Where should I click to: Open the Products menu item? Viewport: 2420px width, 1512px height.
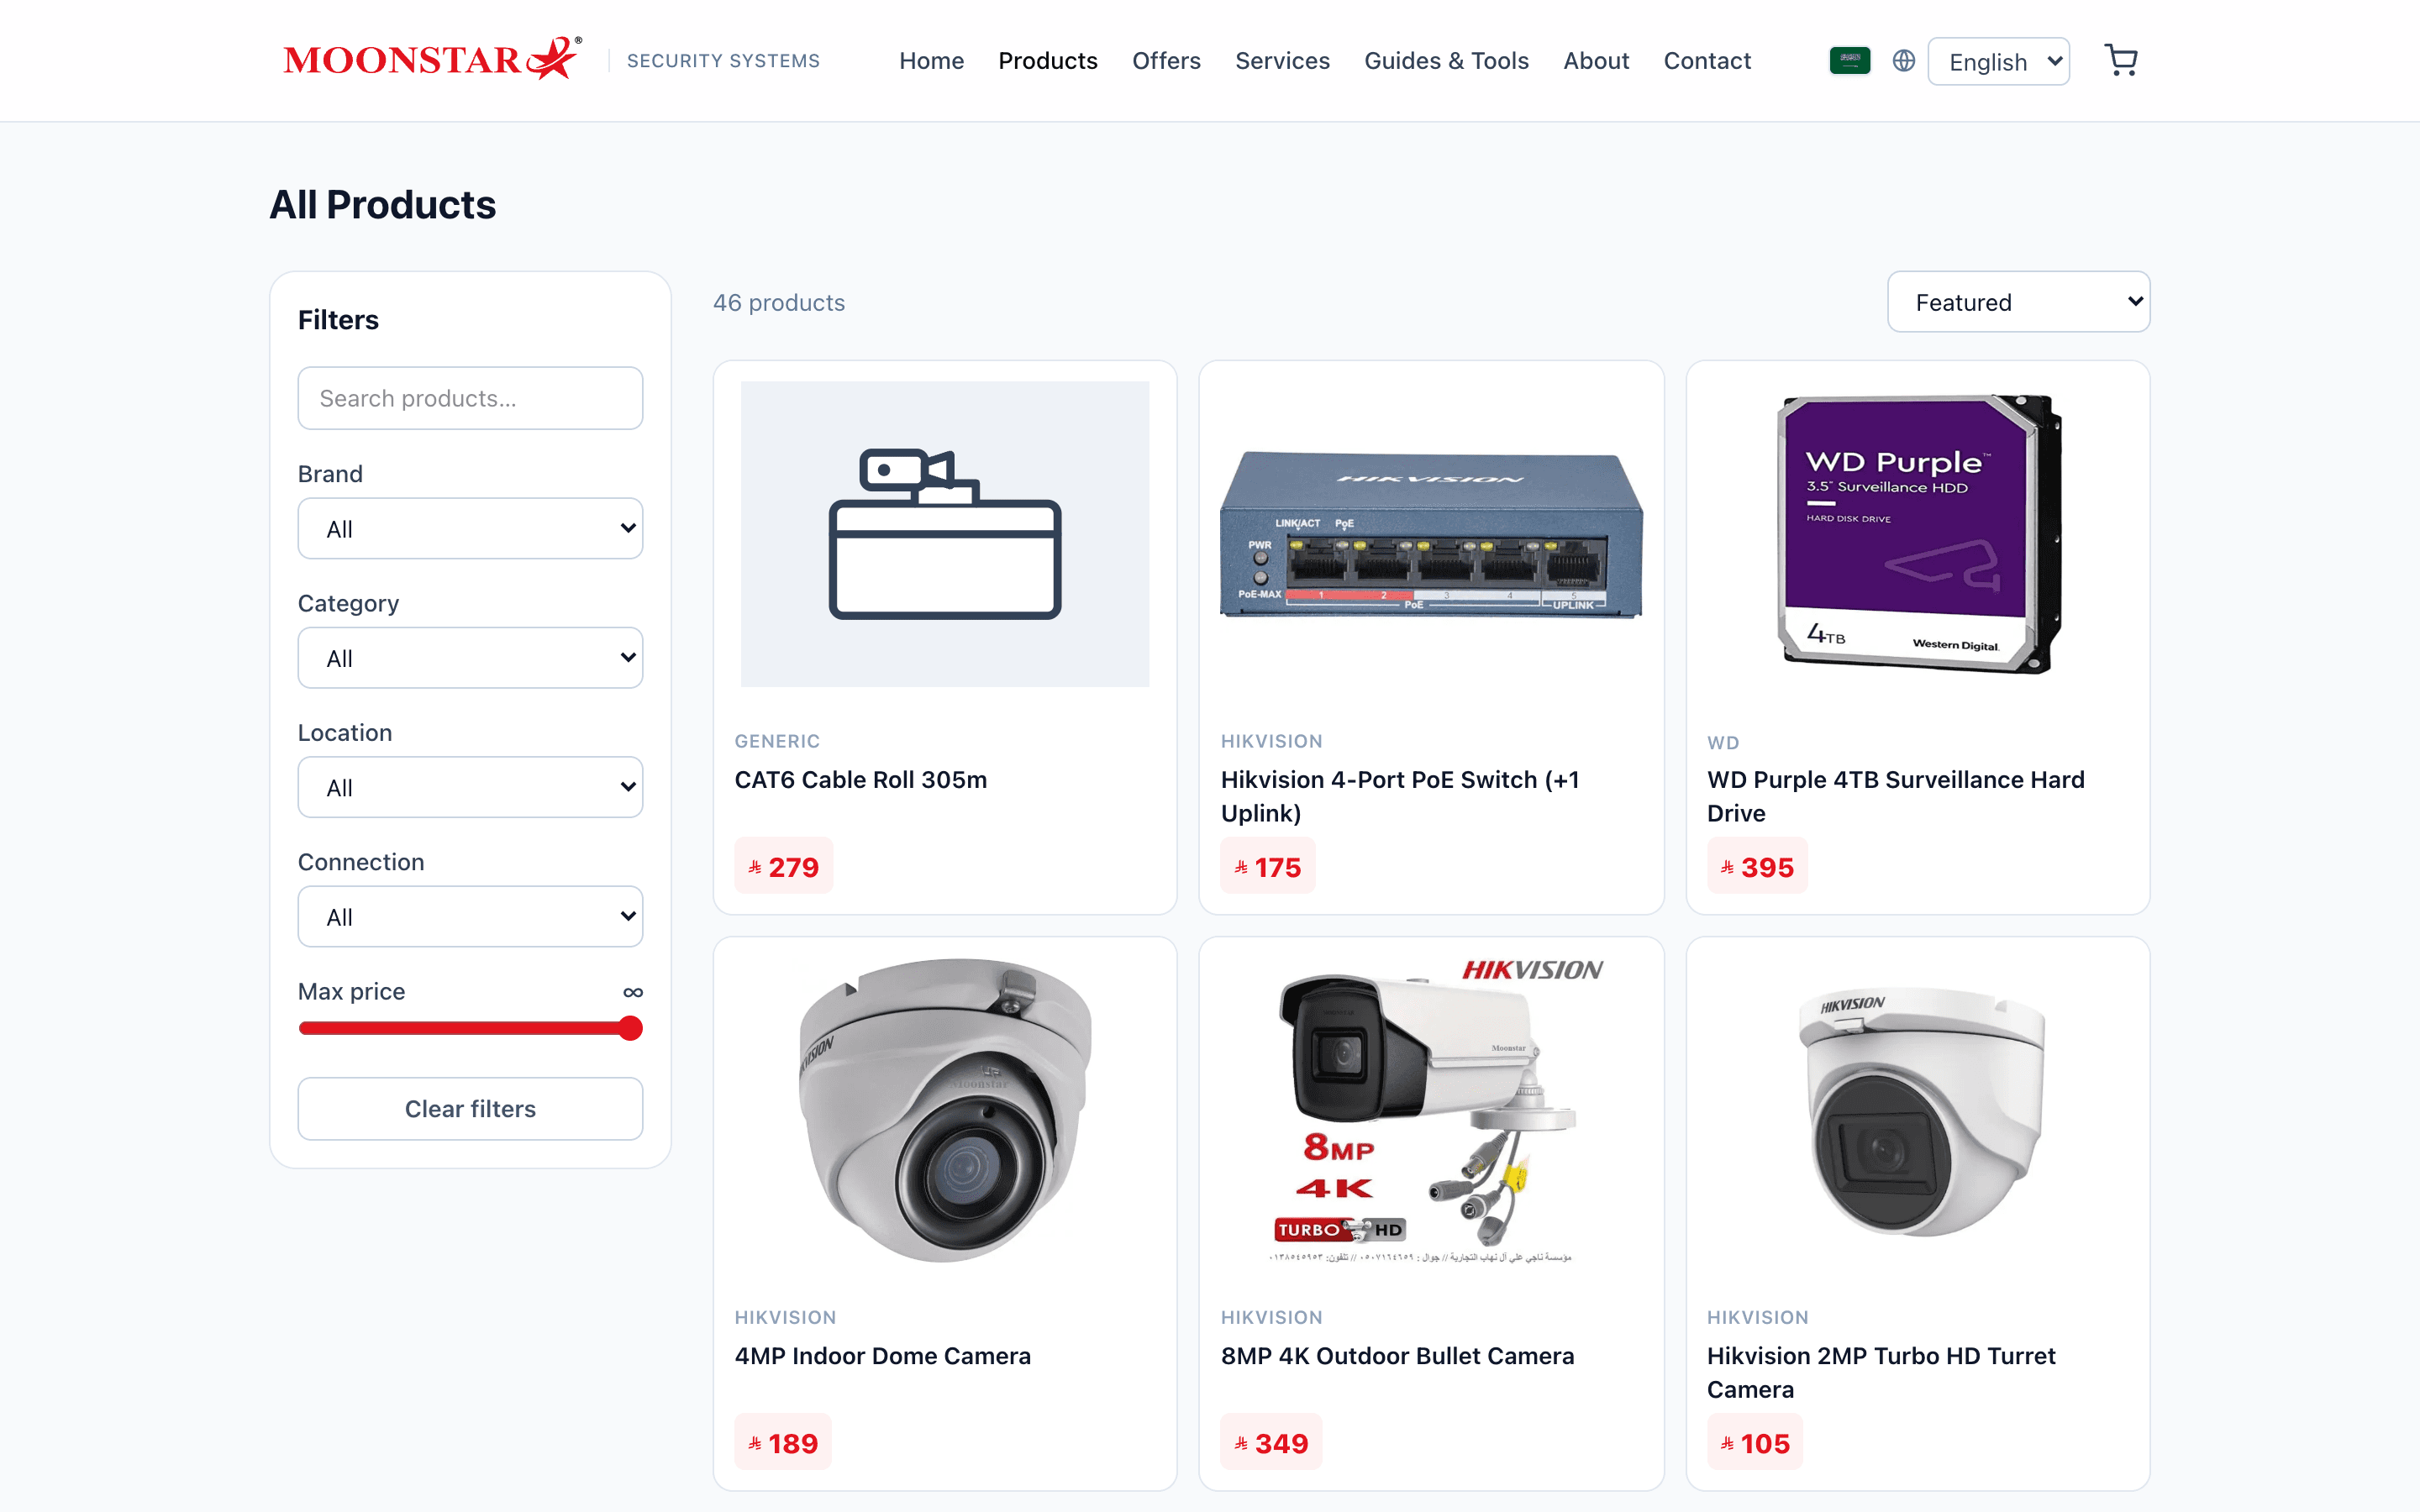(1047, 61)
